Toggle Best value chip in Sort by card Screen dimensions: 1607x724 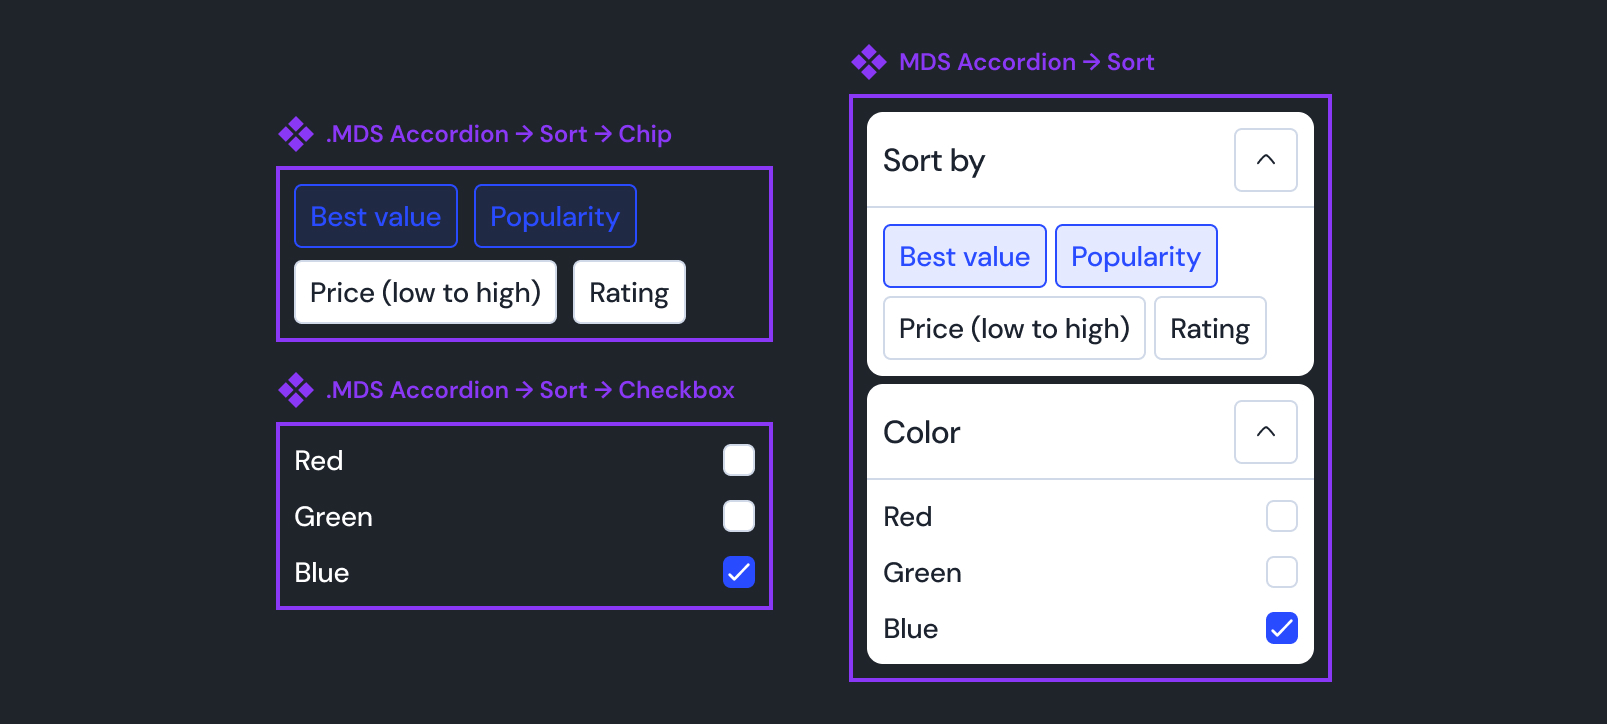[x=965, y=257]
